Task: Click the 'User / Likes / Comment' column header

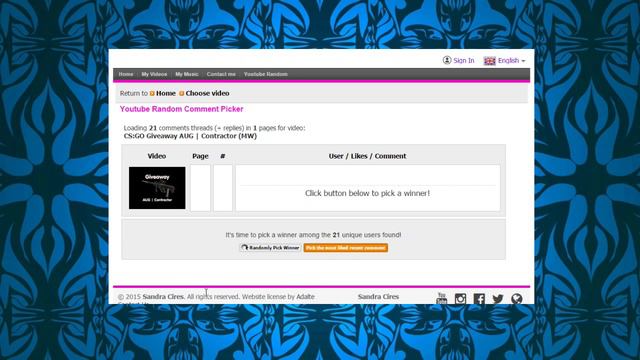Action: click(x=367, y=156)
